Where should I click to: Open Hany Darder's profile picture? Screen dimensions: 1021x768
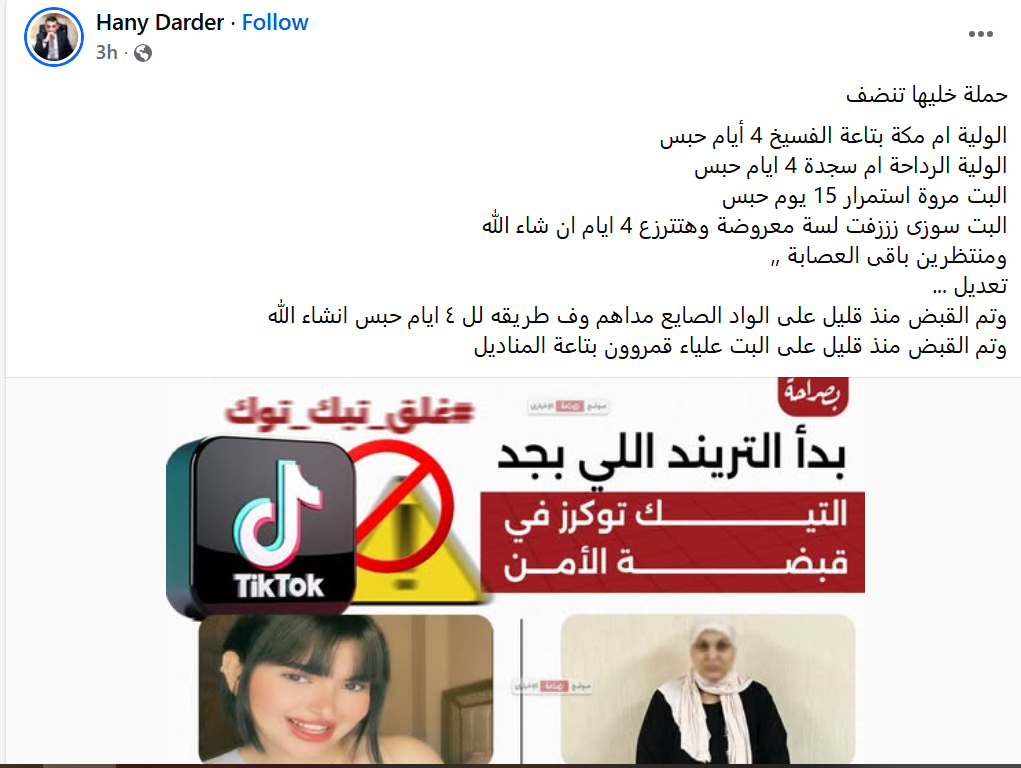(54, 37)
